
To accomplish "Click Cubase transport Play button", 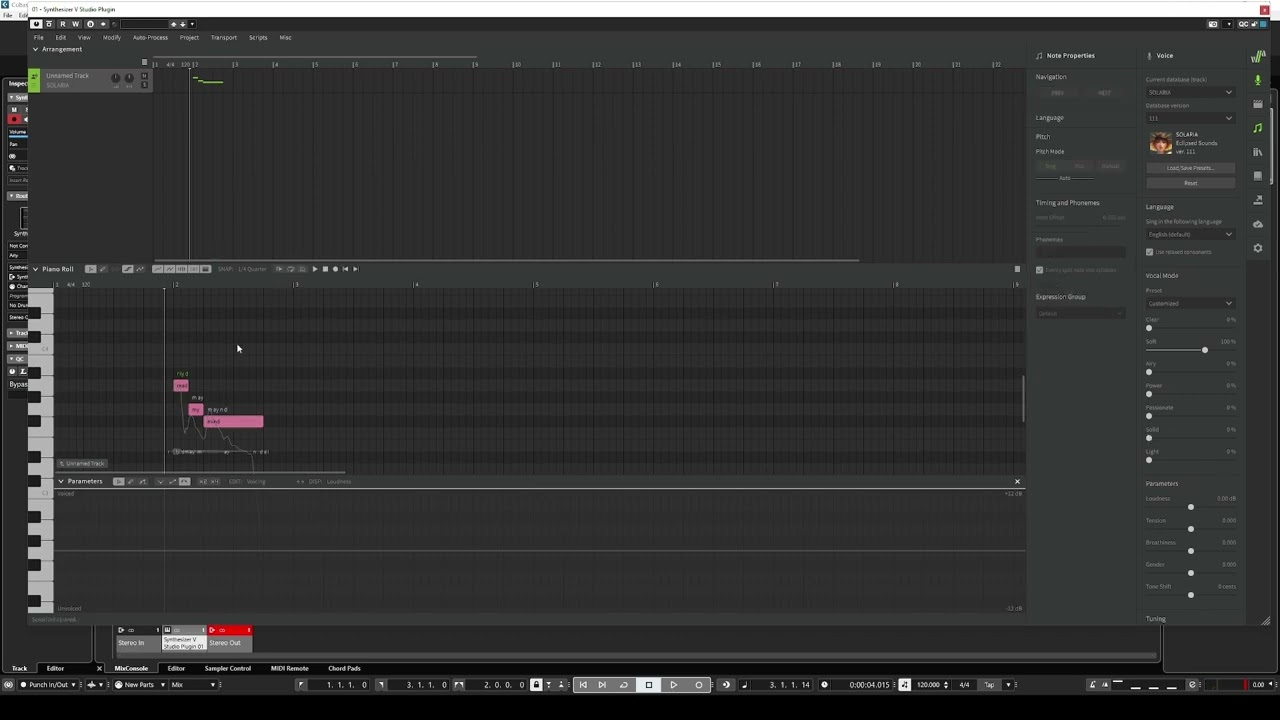I will [673, 685].
